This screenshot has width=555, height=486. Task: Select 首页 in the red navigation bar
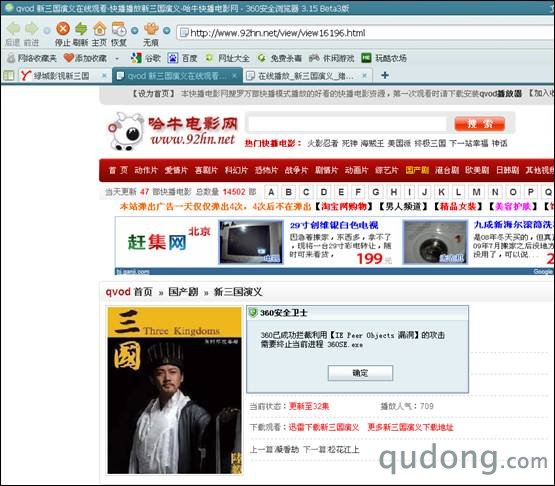118,170
